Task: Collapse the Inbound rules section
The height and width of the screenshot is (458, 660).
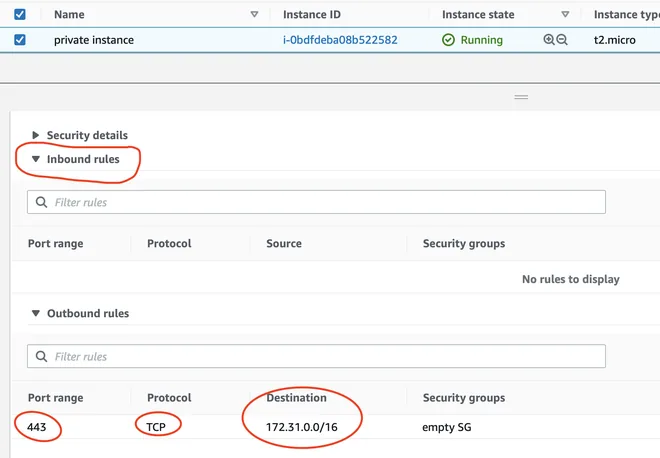Action: click(x=36, y=159)
